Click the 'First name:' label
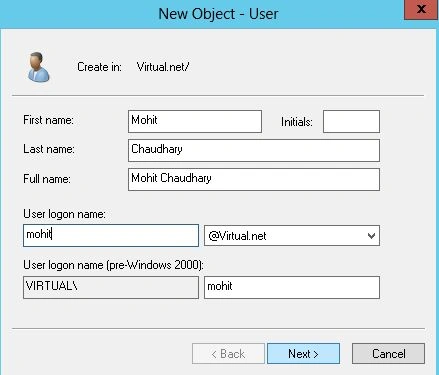The image size is (439, 375). tap(48, 120)
